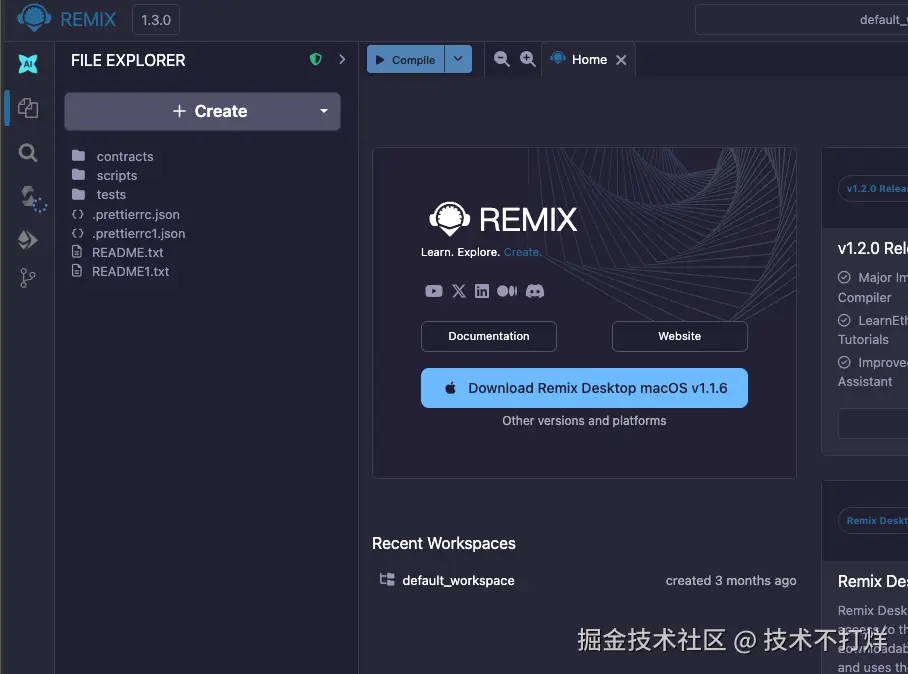Expand the contracts folder
Screen dimensions: 908x674
[x=112, y=156]
